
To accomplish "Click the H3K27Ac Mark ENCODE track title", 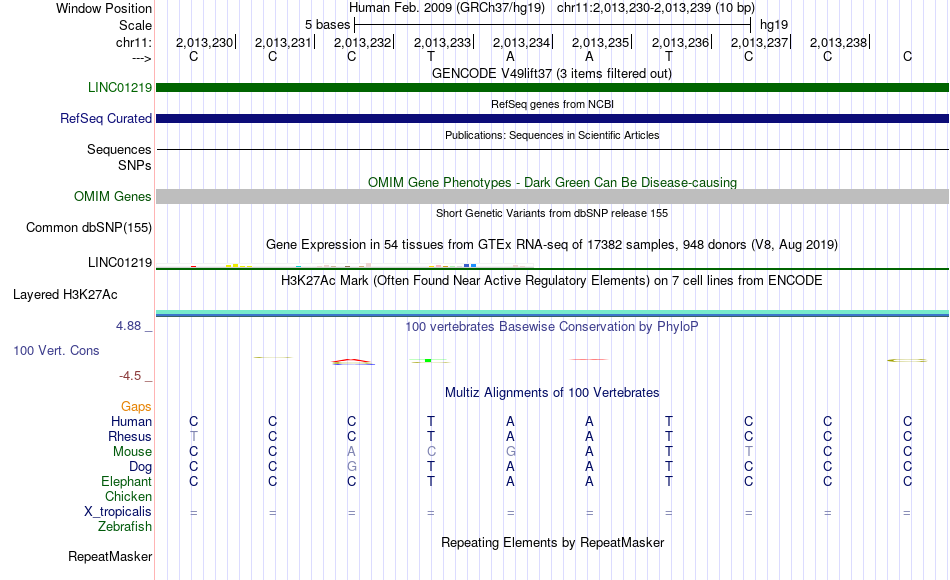I will (552, 281).
